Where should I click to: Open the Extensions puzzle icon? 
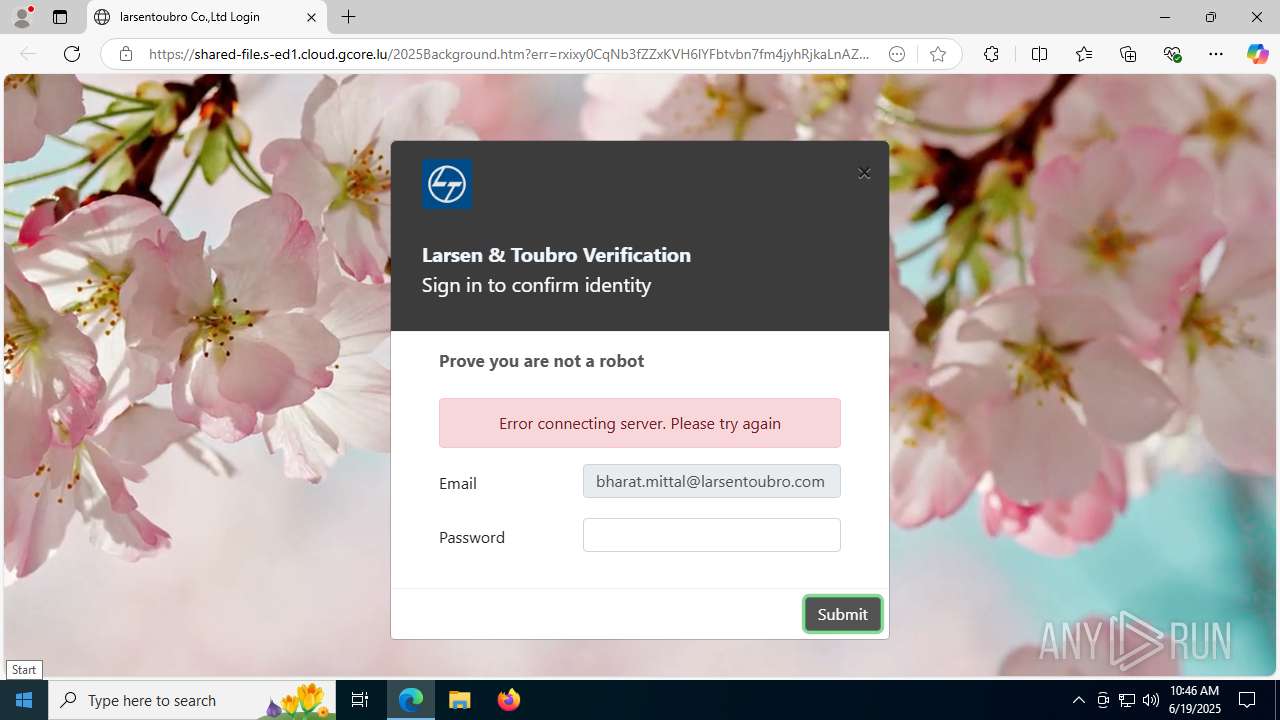(991, 54)
